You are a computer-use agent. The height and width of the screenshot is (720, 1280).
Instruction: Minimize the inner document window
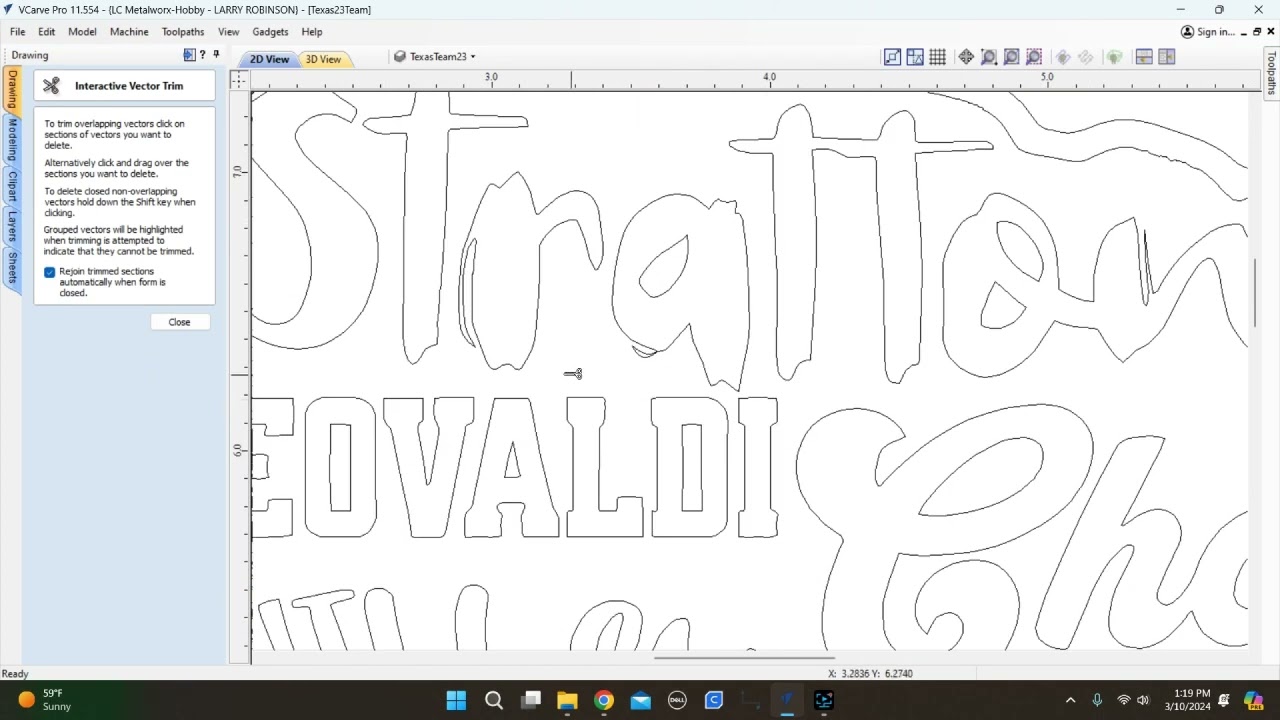click(x=1243, y=32)
